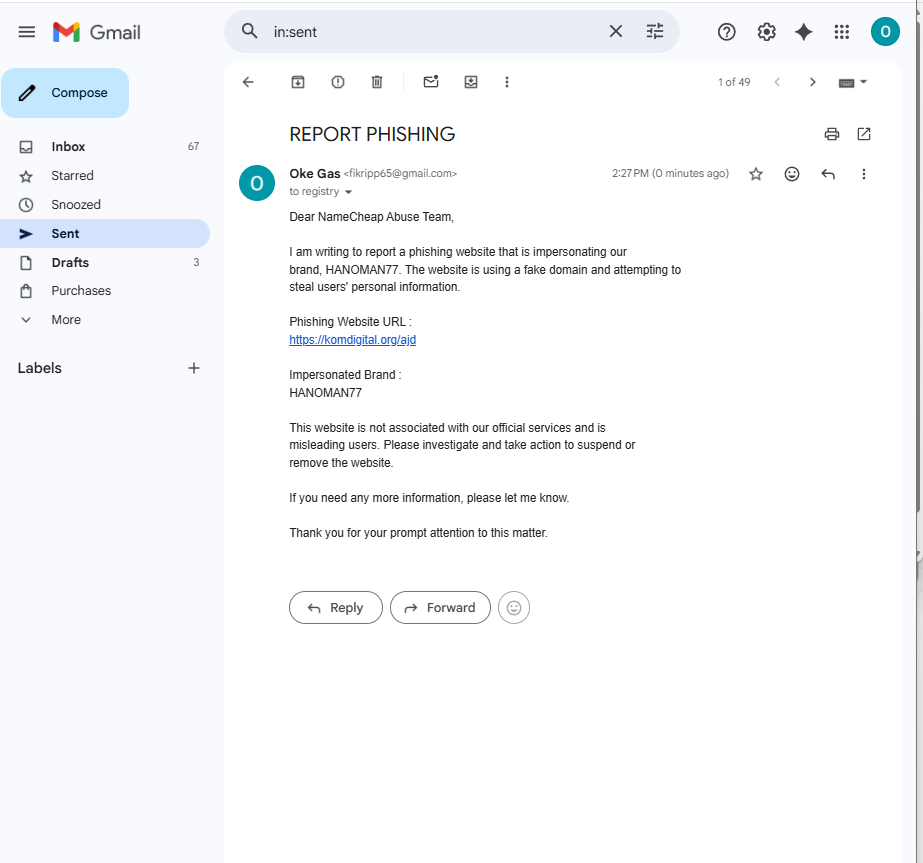Clear the in:sent search with X
Image resolution: width=923 pixels, height=863 pixels.
click(616, 31)
